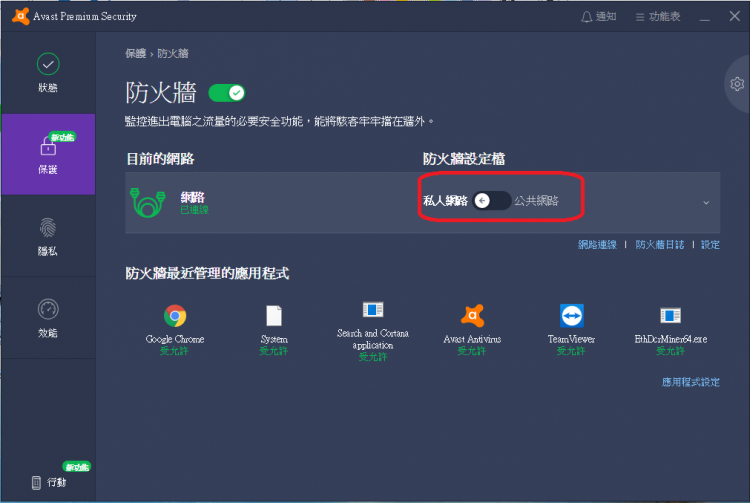Open settings with the gear icon
Image resolution: width=750 pixels, height=503 pixels.
[738, 83]
